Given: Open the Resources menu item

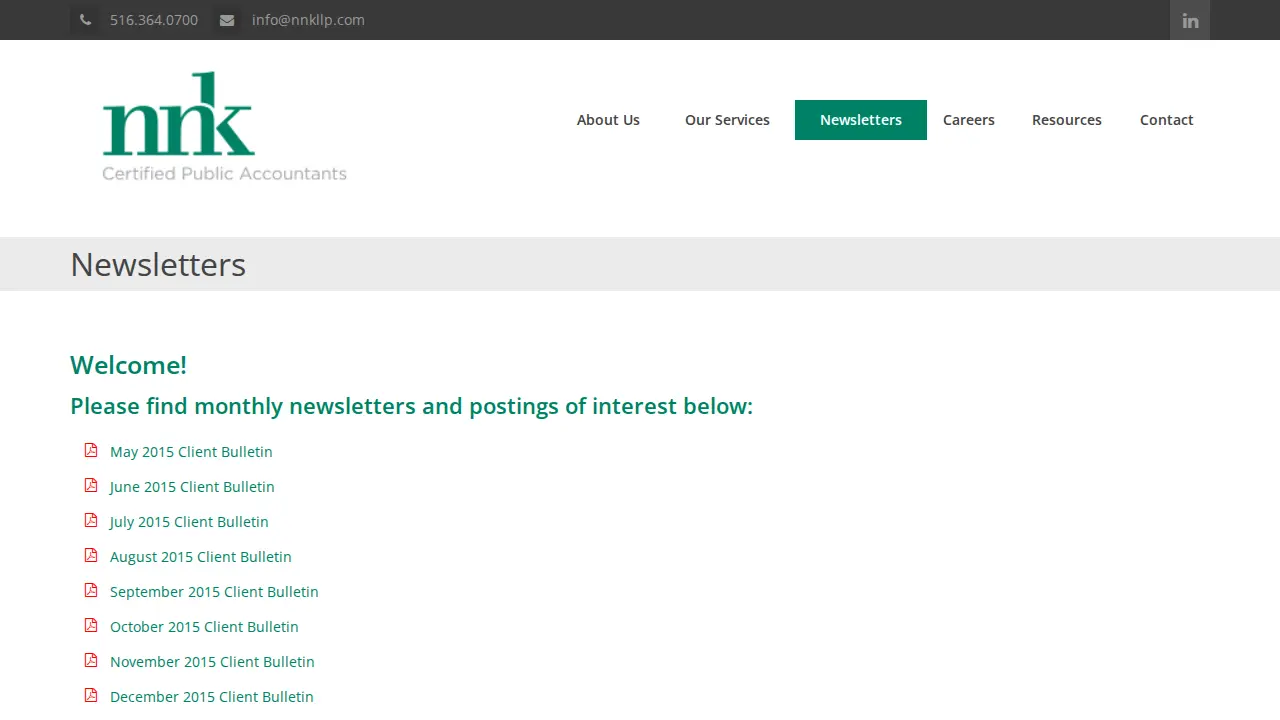Looking at the screenshot, I should [1067, 120].
